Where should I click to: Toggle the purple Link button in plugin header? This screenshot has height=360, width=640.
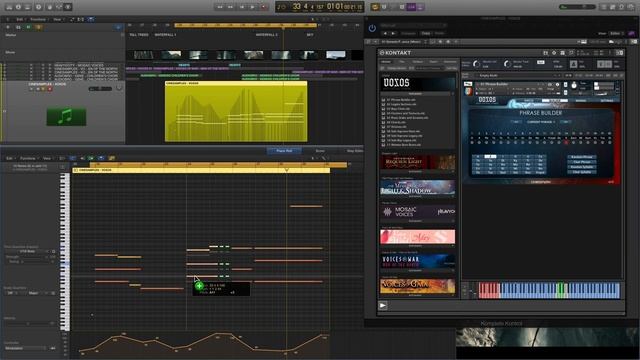click(632, 33)
